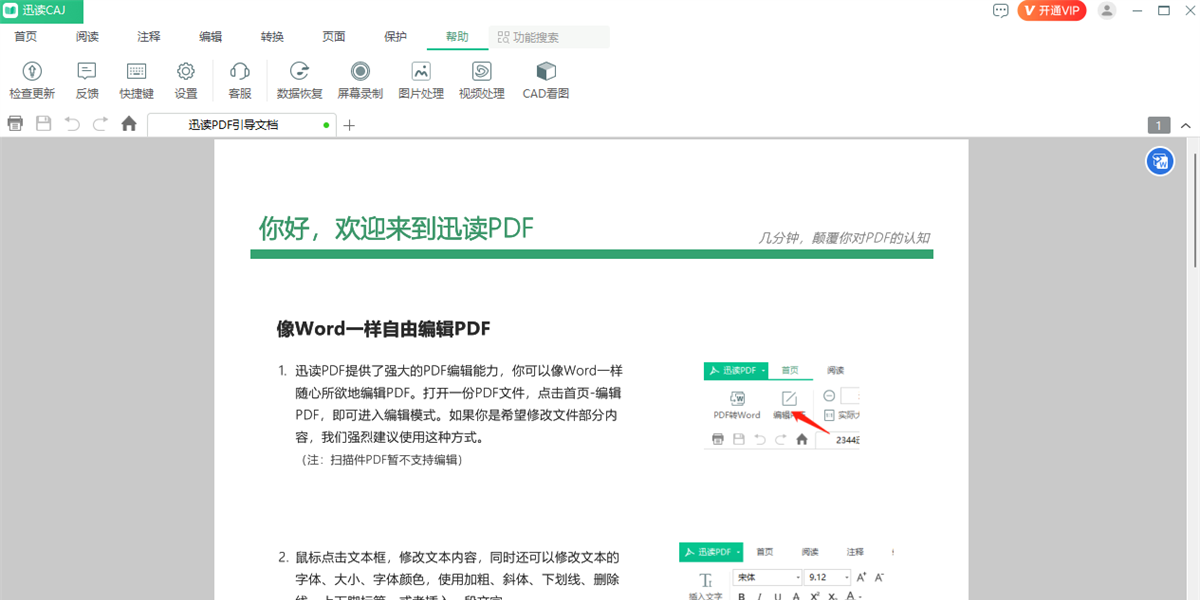Open the 反馈 feedback tool

pyautogui.click(x=87, y=81)
